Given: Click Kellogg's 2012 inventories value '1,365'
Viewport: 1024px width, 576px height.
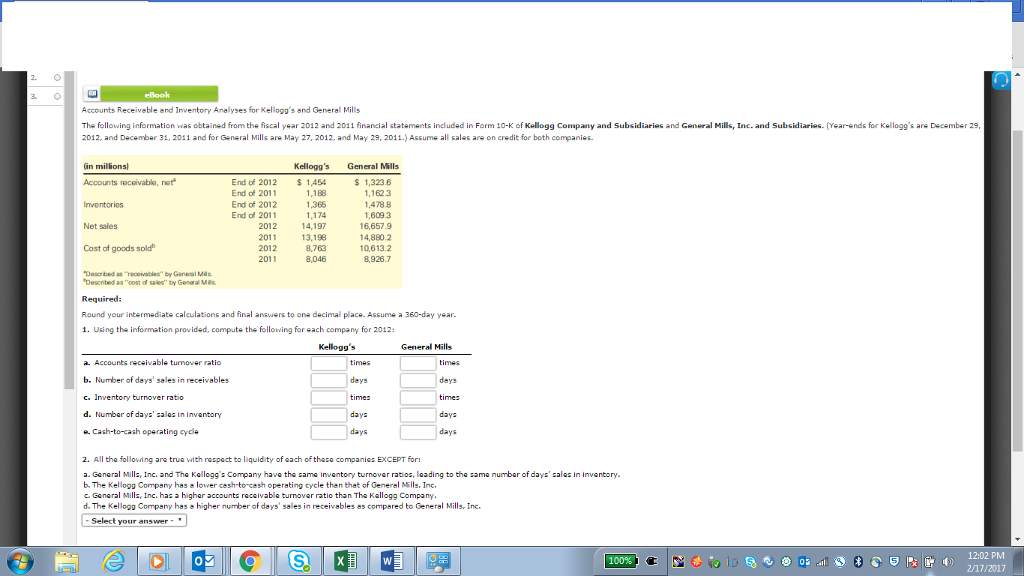Looking at the screenshot, I should click(x=316, y=205).
